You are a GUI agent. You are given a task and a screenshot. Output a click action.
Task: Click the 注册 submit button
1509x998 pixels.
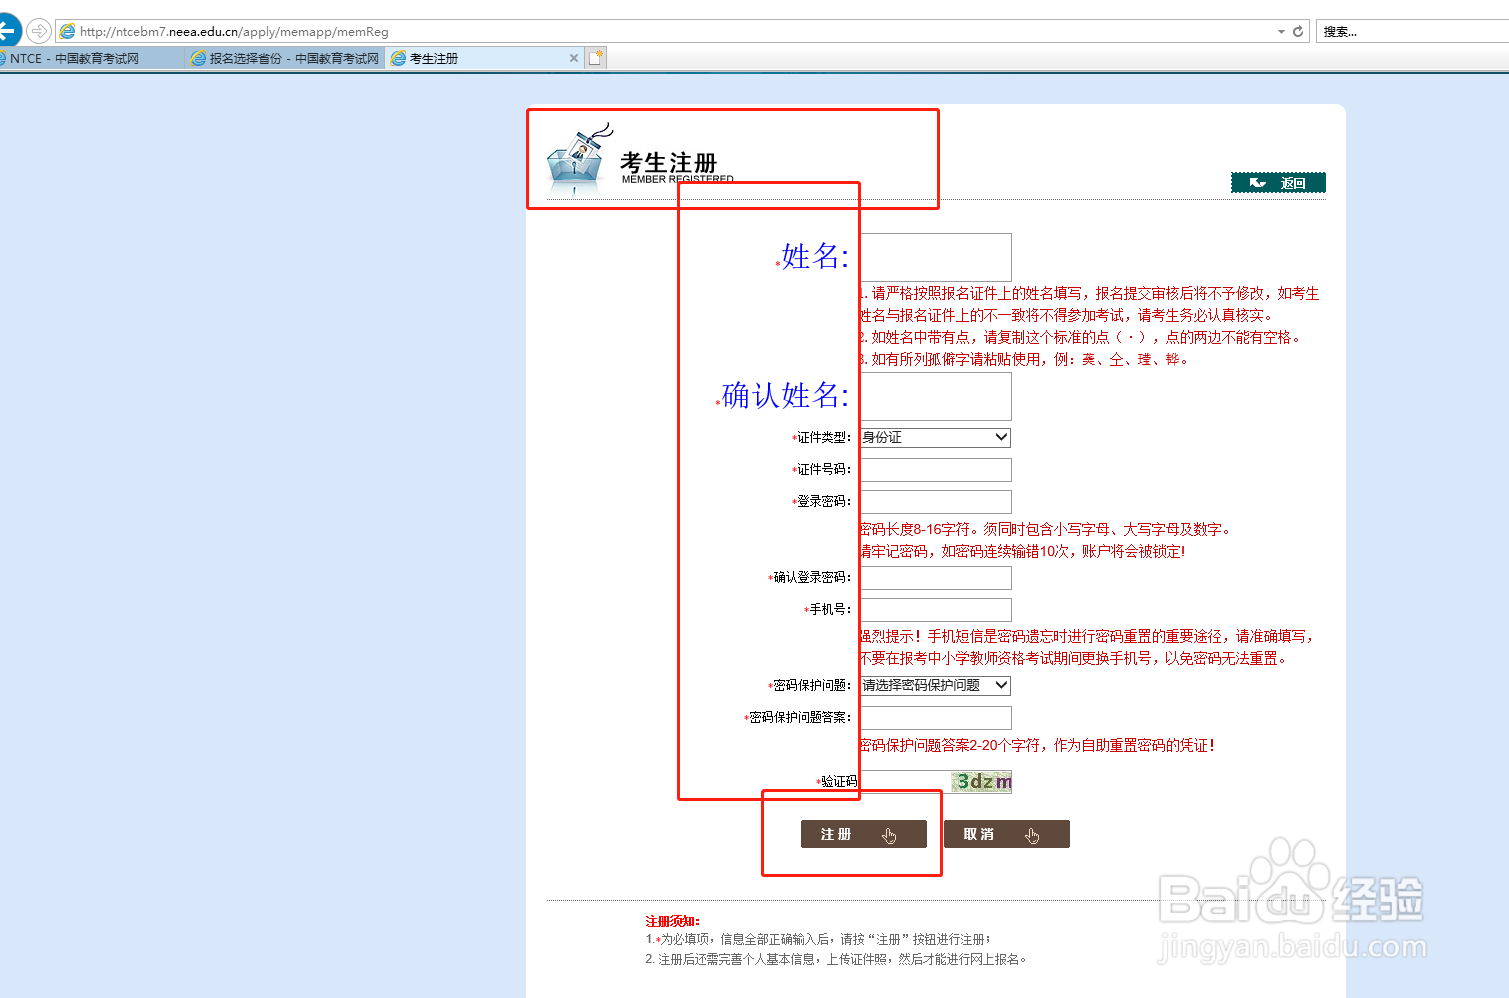coord(864,834)
